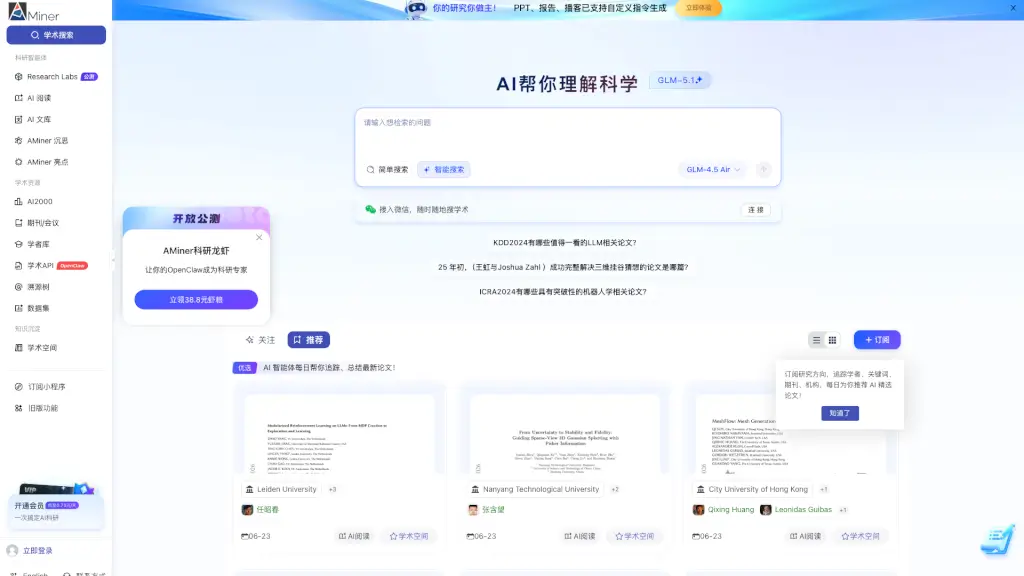Screen dimensions: 1024x576
Task: Click the GLM-5.1 badge beside title
Action: click(x=679, y=80)
